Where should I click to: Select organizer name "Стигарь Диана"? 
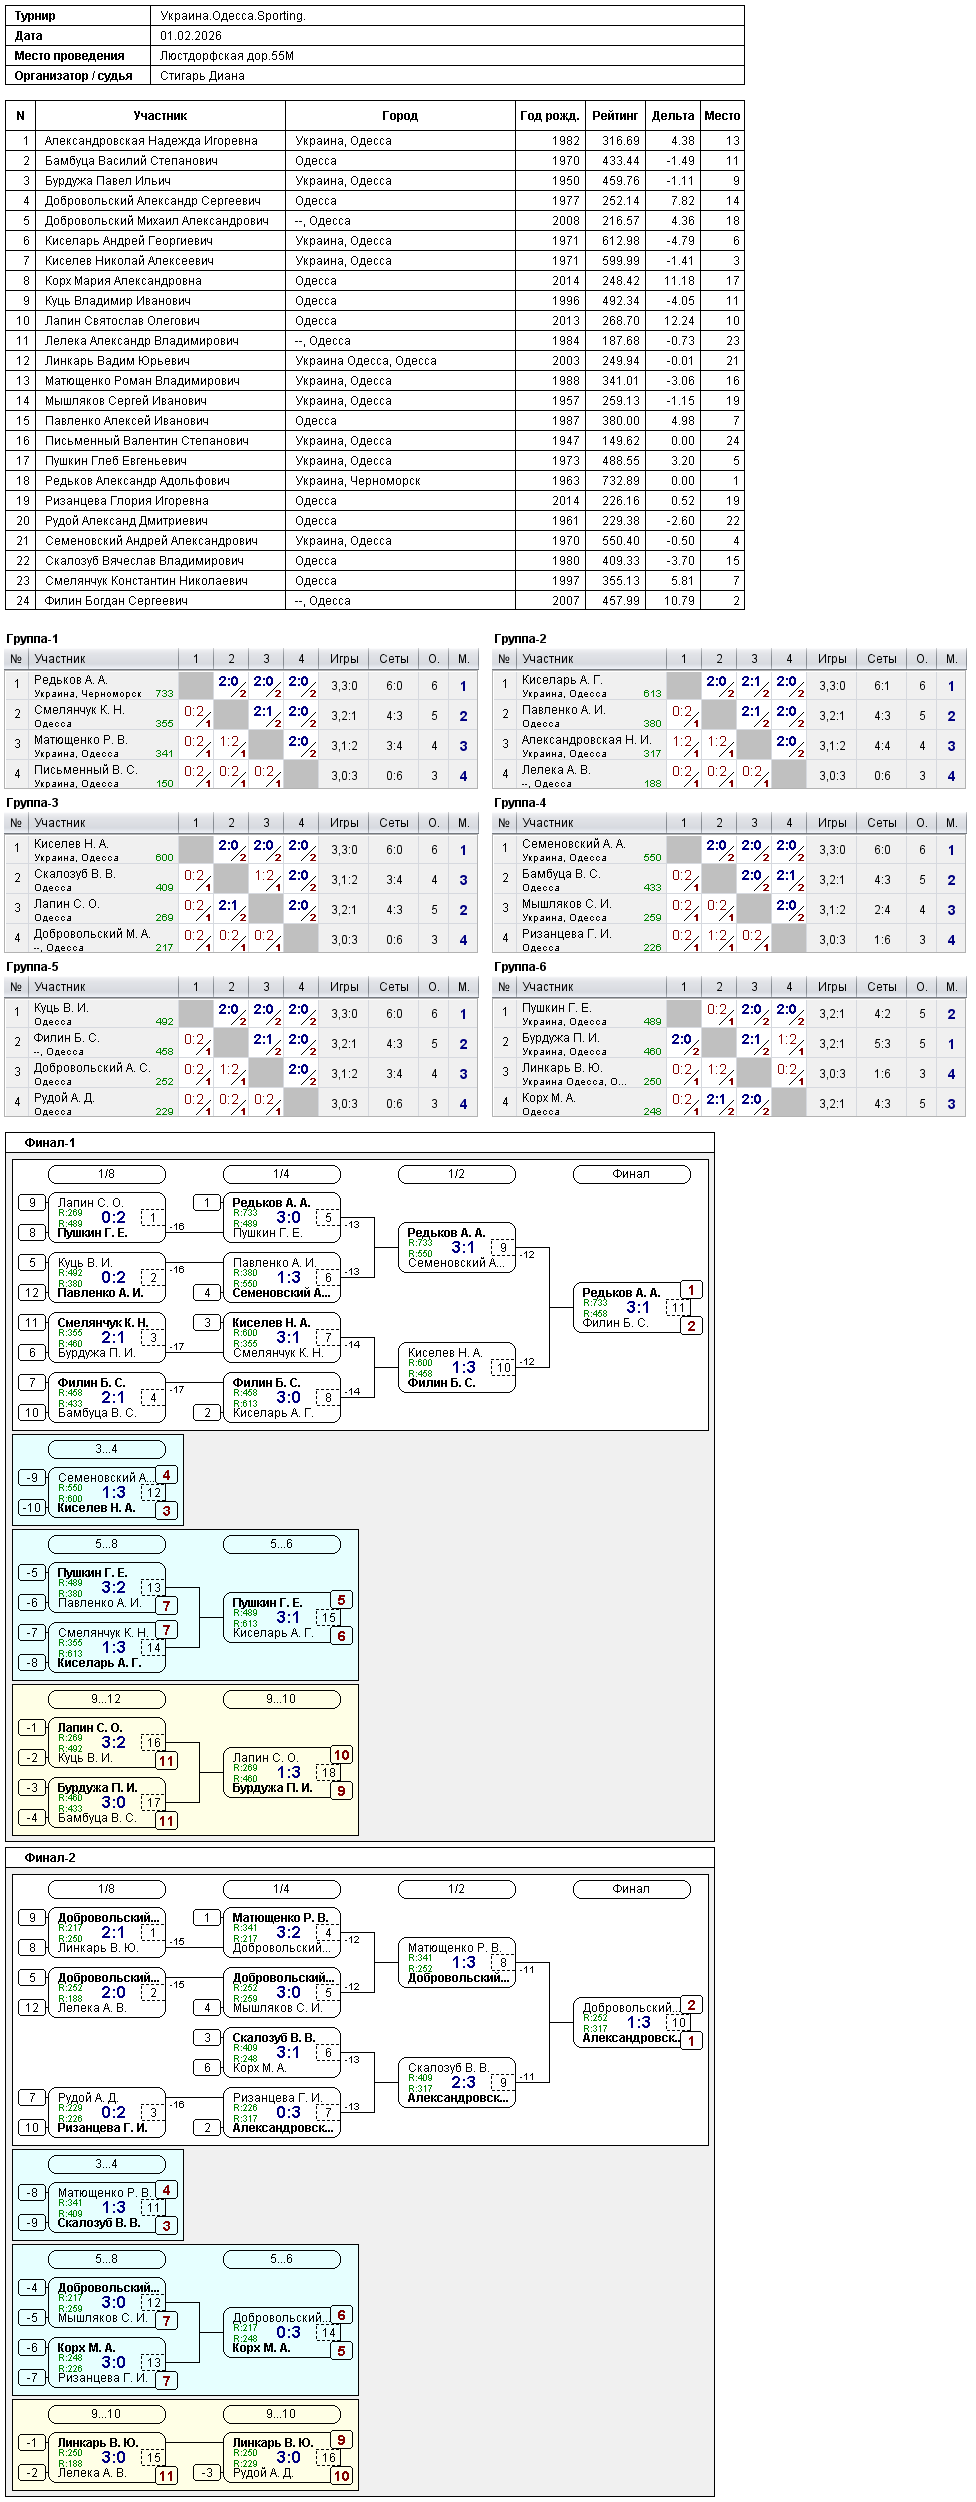point(202,76)
